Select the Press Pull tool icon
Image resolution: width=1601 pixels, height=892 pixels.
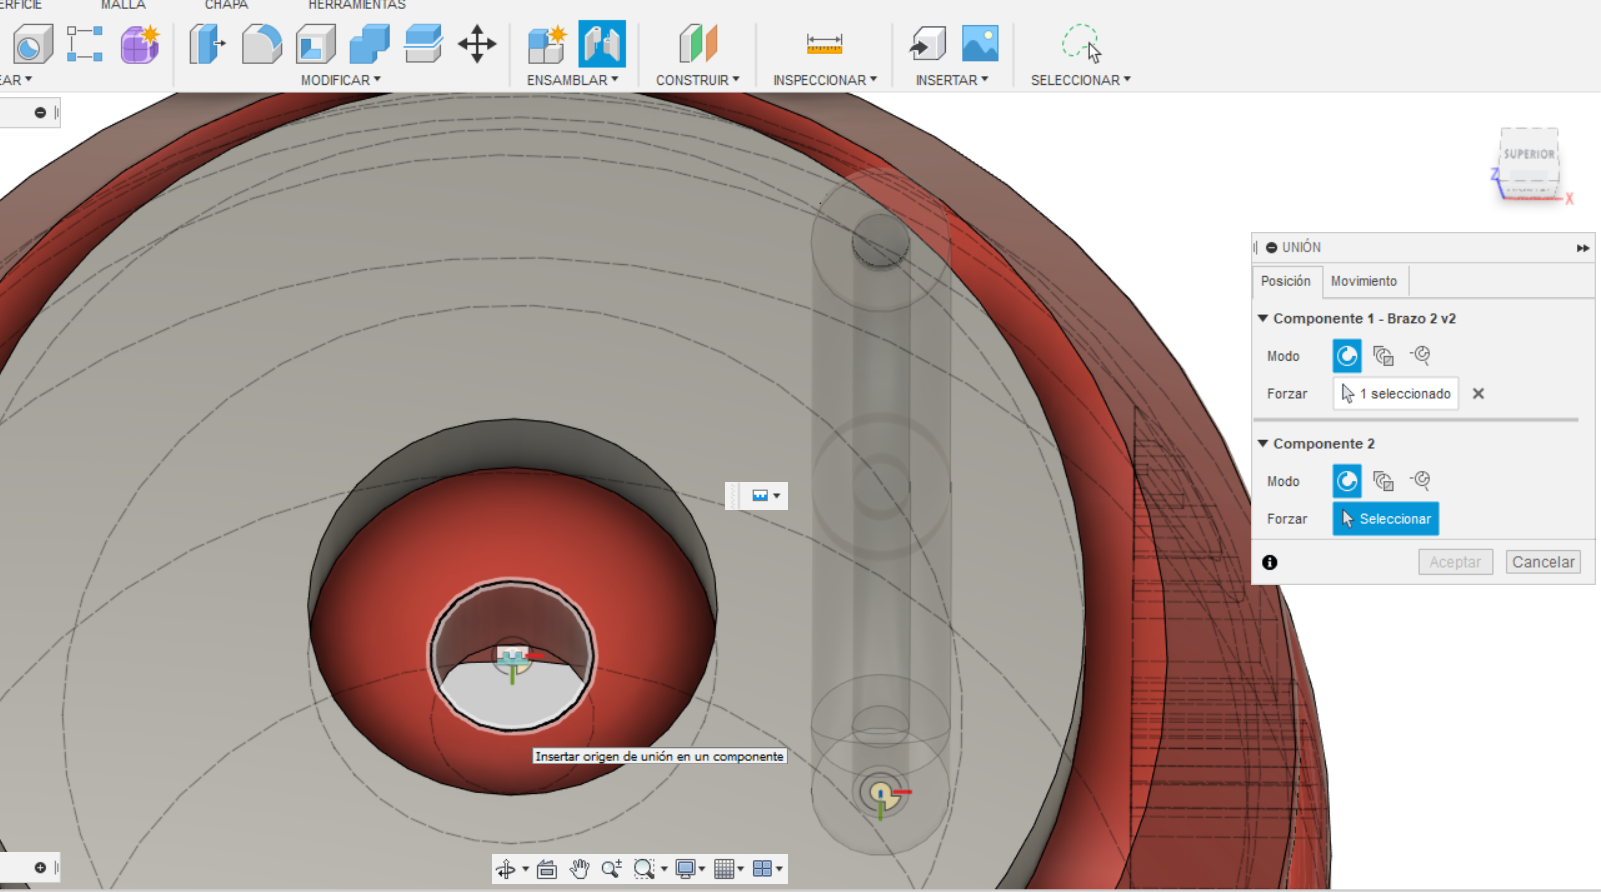(x=207, y=44)
